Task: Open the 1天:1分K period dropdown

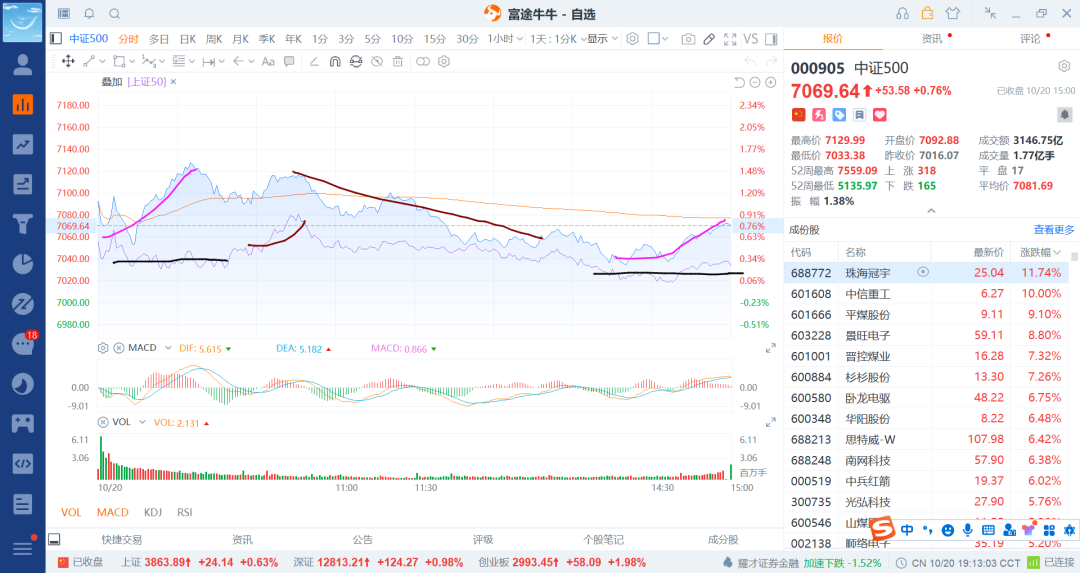Action: click(557, 39)
